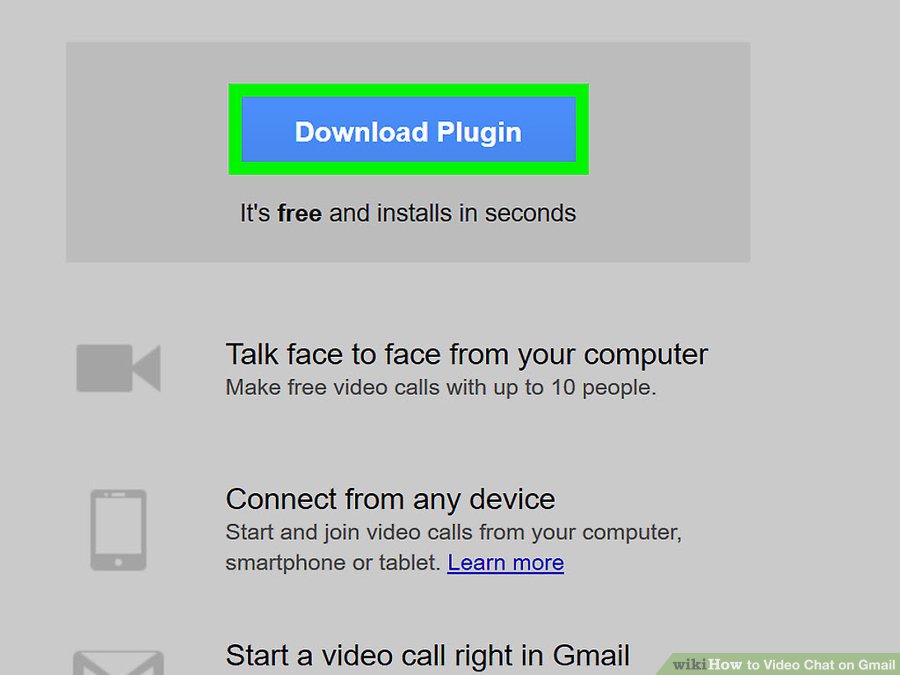The image size is (900, 675).
Task: Click 'smartphone or tablet.' text before Learn more
Action: 333,562
